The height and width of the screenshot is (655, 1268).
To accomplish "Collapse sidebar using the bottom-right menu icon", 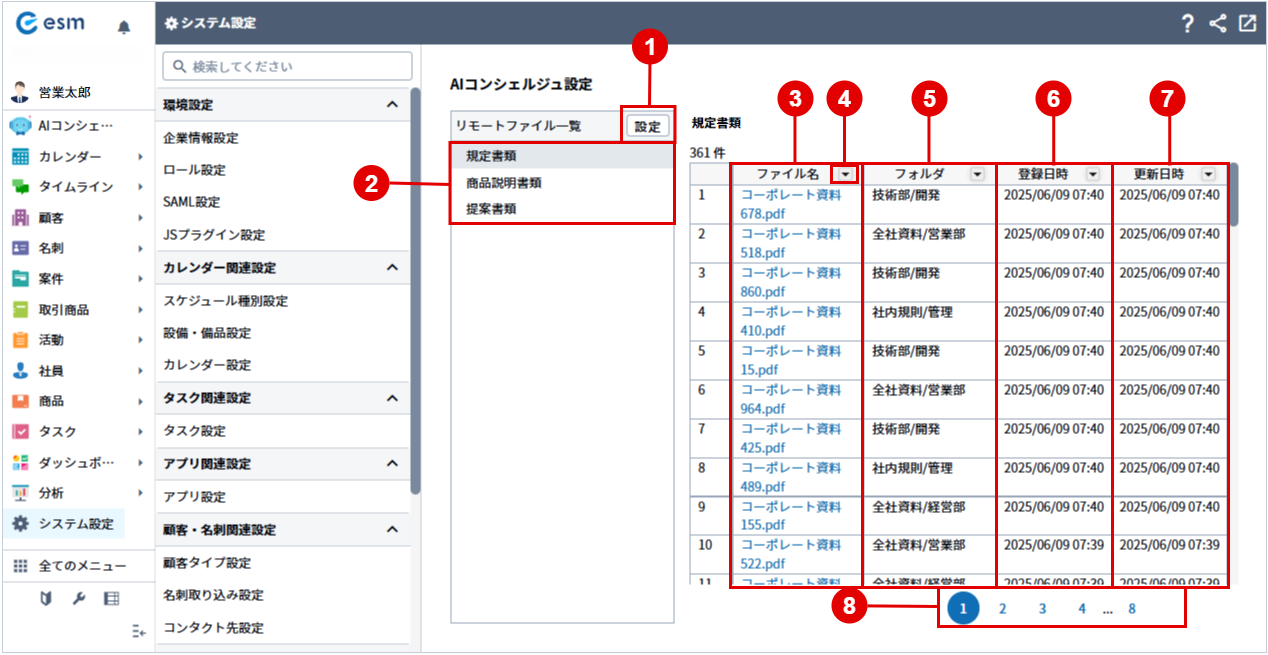I will pos(139,631).
